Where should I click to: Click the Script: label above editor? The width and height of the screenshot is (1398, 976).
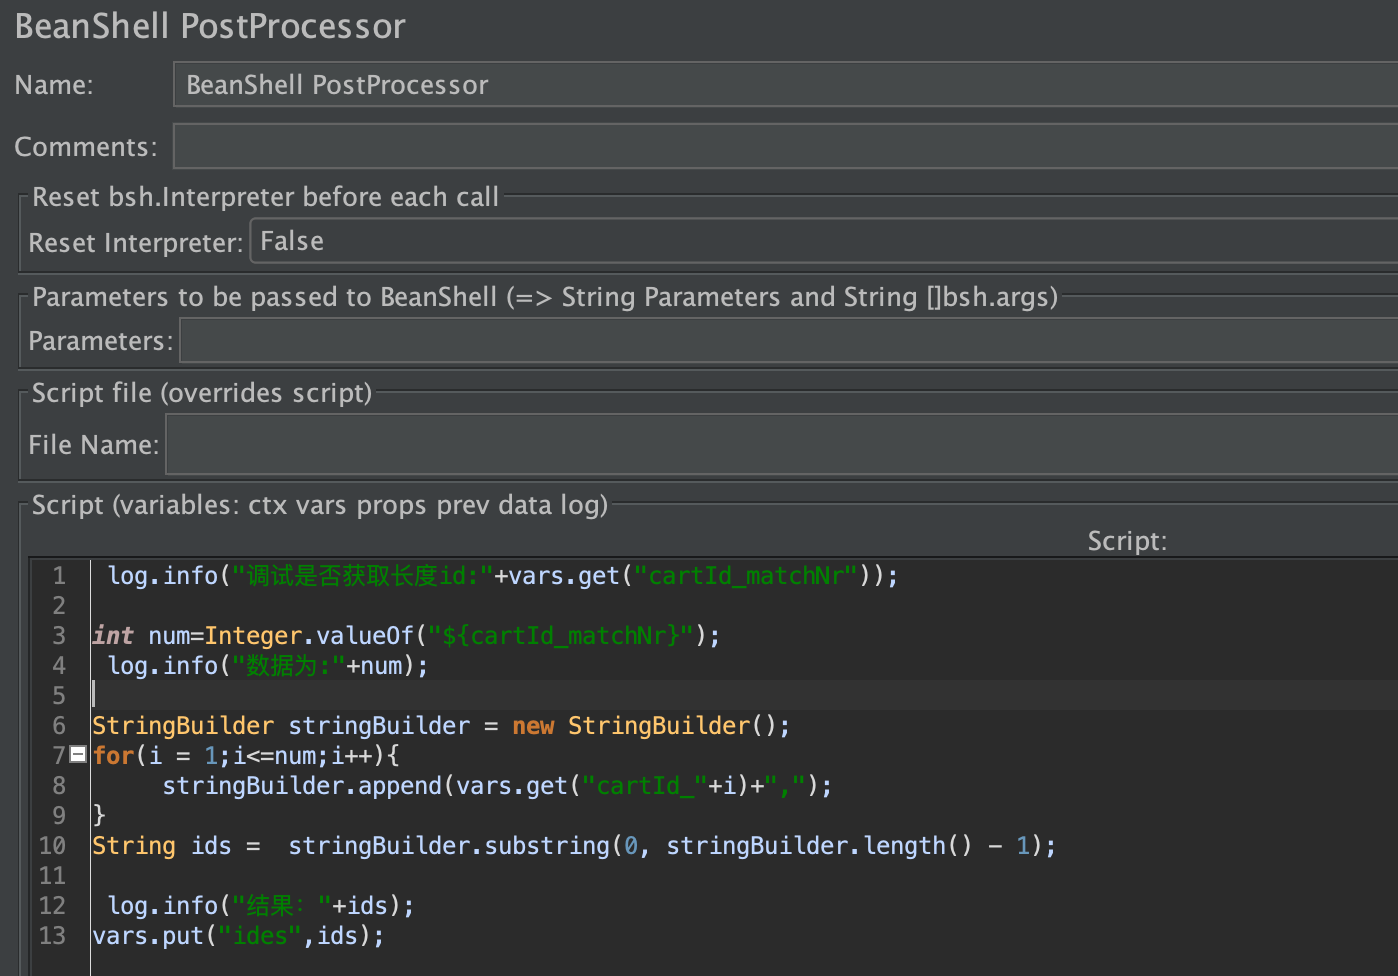pos(1127,541)
